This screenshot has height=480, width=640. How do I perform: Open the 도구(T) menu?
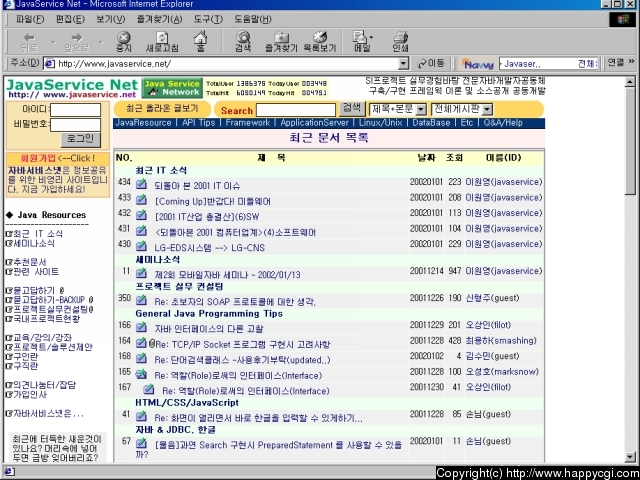click(208, 19)
